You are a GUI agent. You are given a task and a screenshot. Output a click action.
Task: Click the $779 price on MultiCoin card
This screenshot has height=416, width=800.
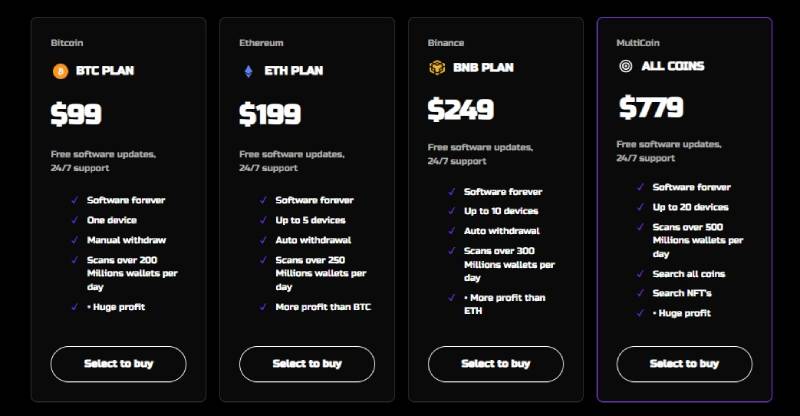point(651,107)
